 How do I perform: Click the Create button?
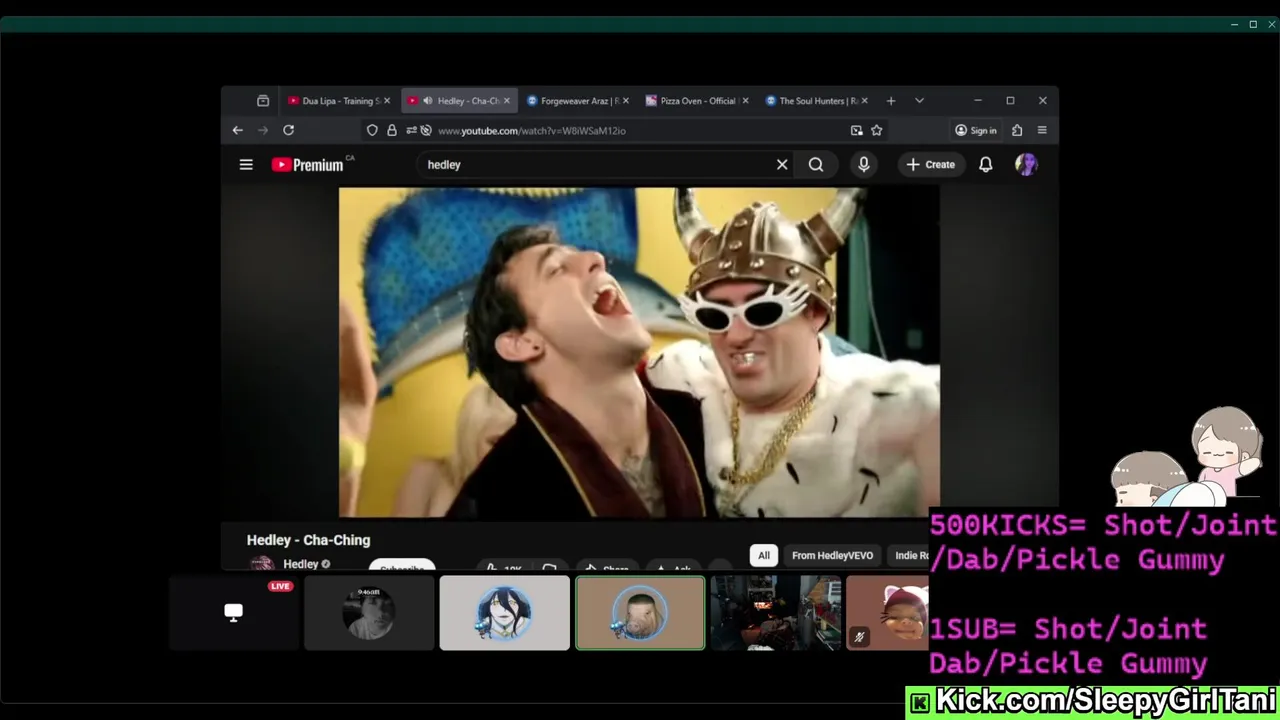click(931, 165)
